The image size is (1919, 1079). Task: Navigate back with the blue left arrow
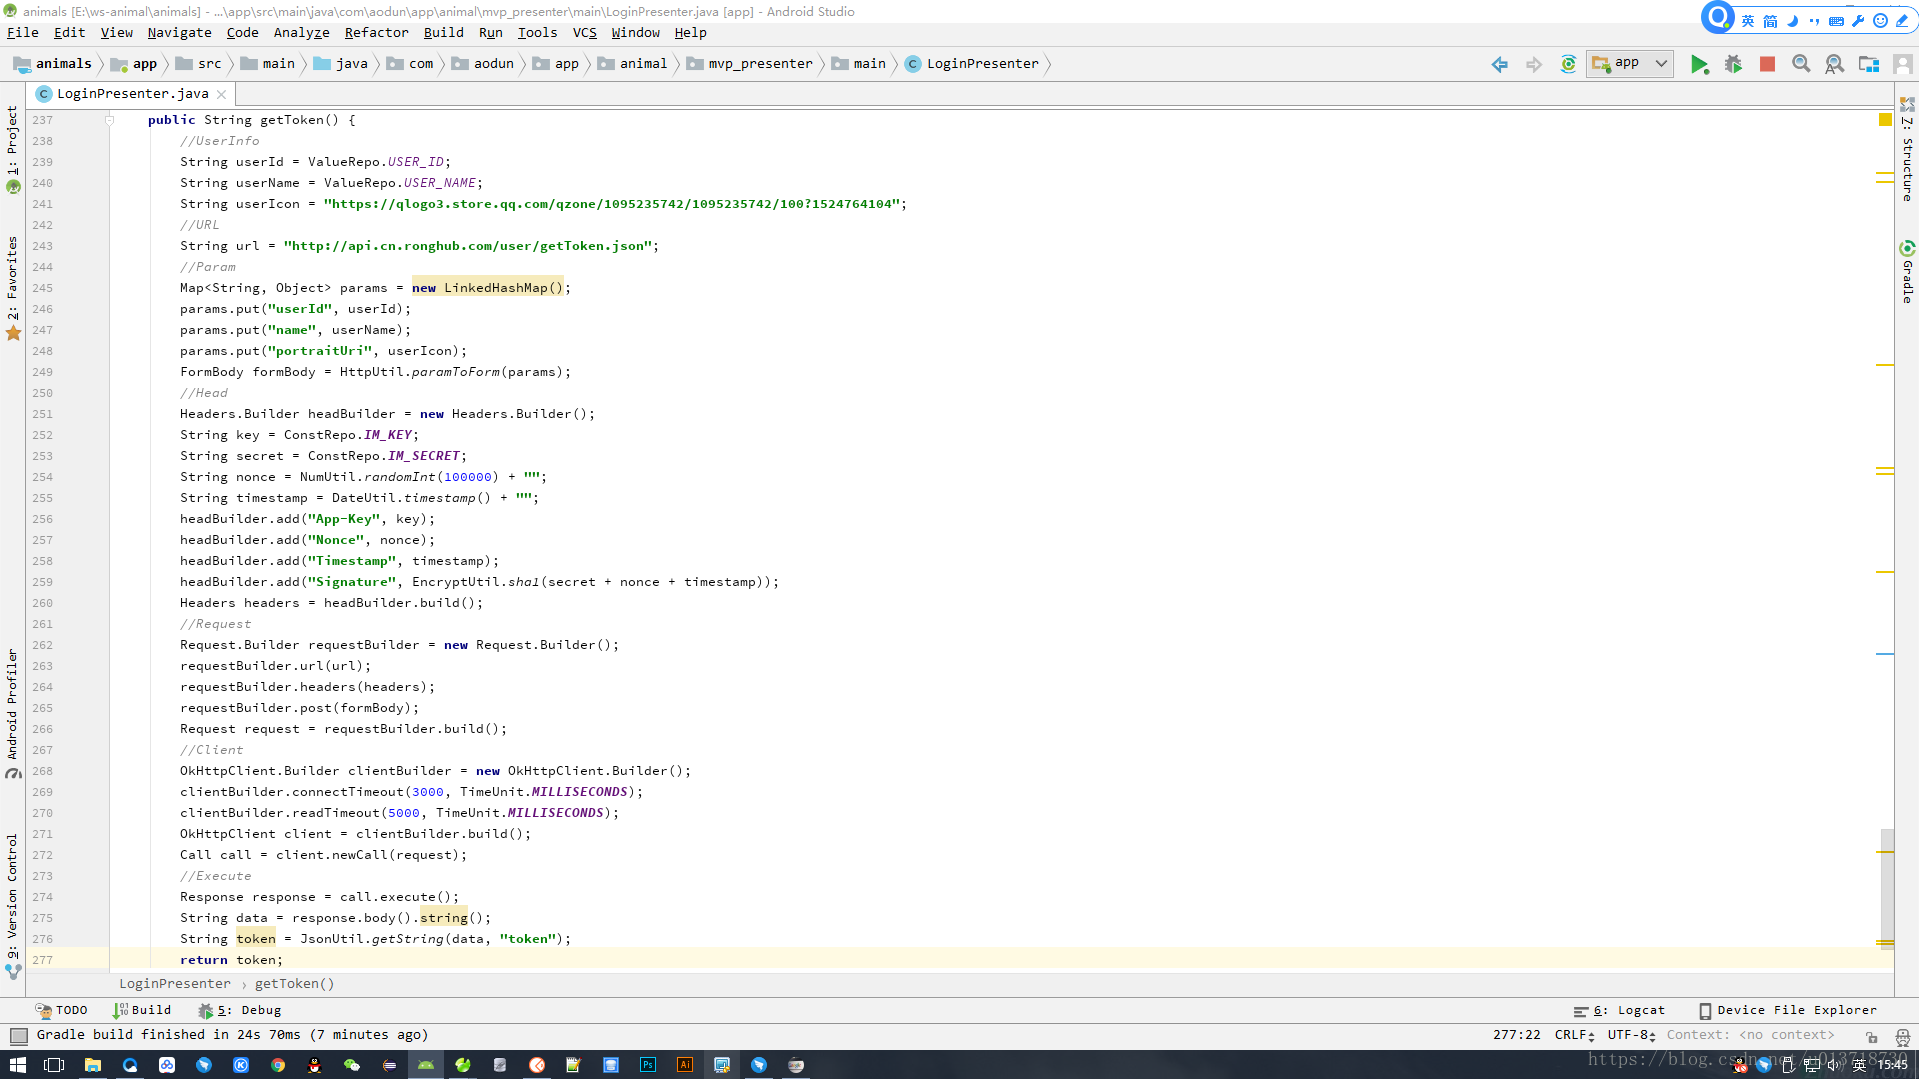[1499, 64]
